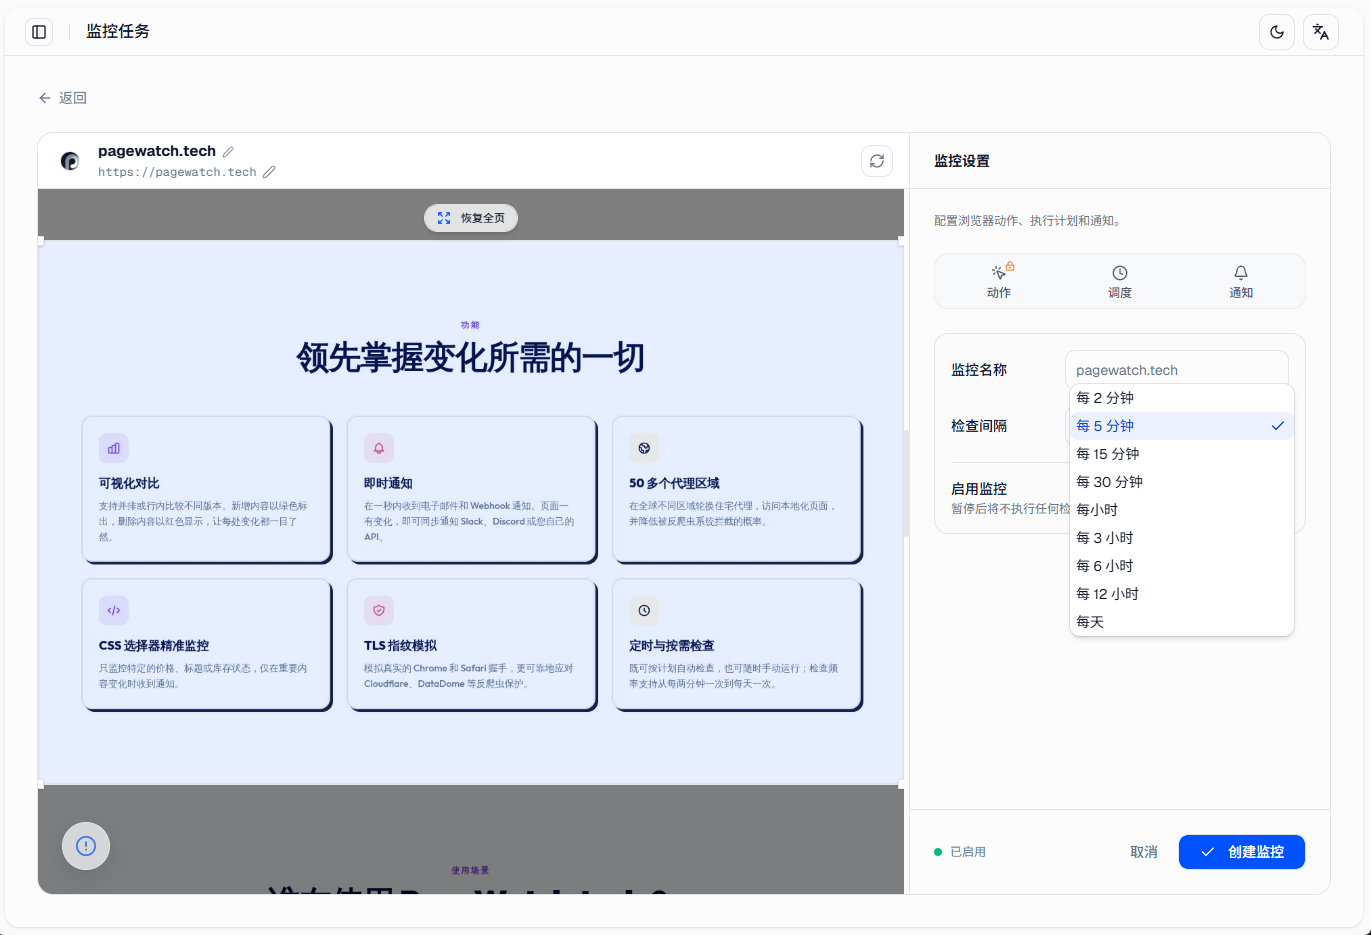Select 每 5 分钟 interval option
This screenshot has height=935, width=1371.
click(x=1182, y=426)
